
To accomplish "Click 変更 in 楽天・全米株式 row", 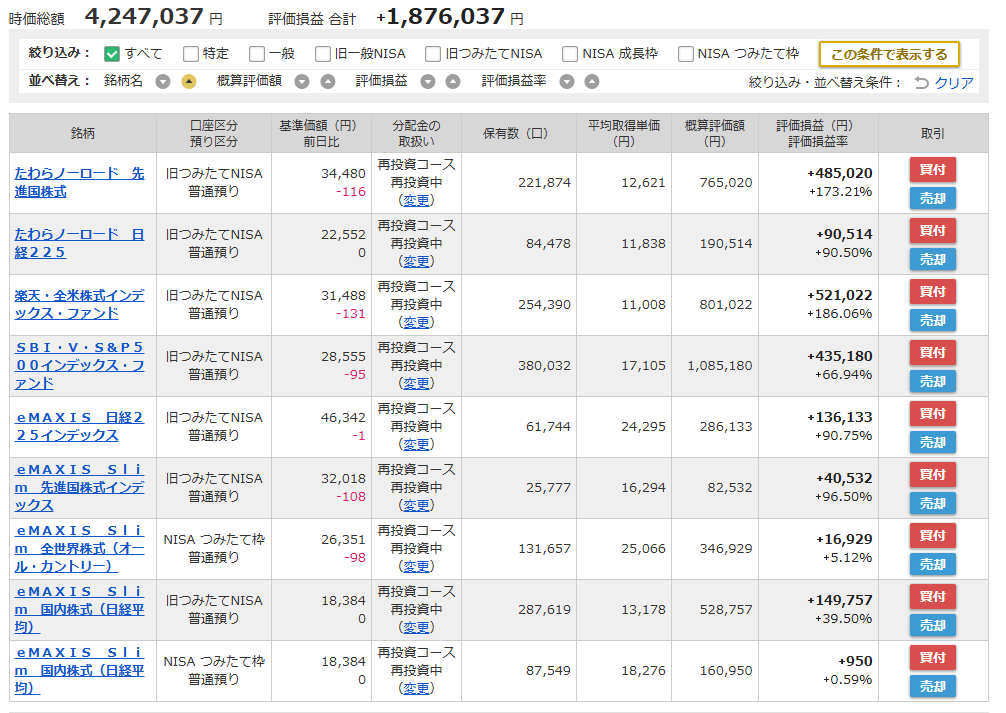I will pos(416,323).
